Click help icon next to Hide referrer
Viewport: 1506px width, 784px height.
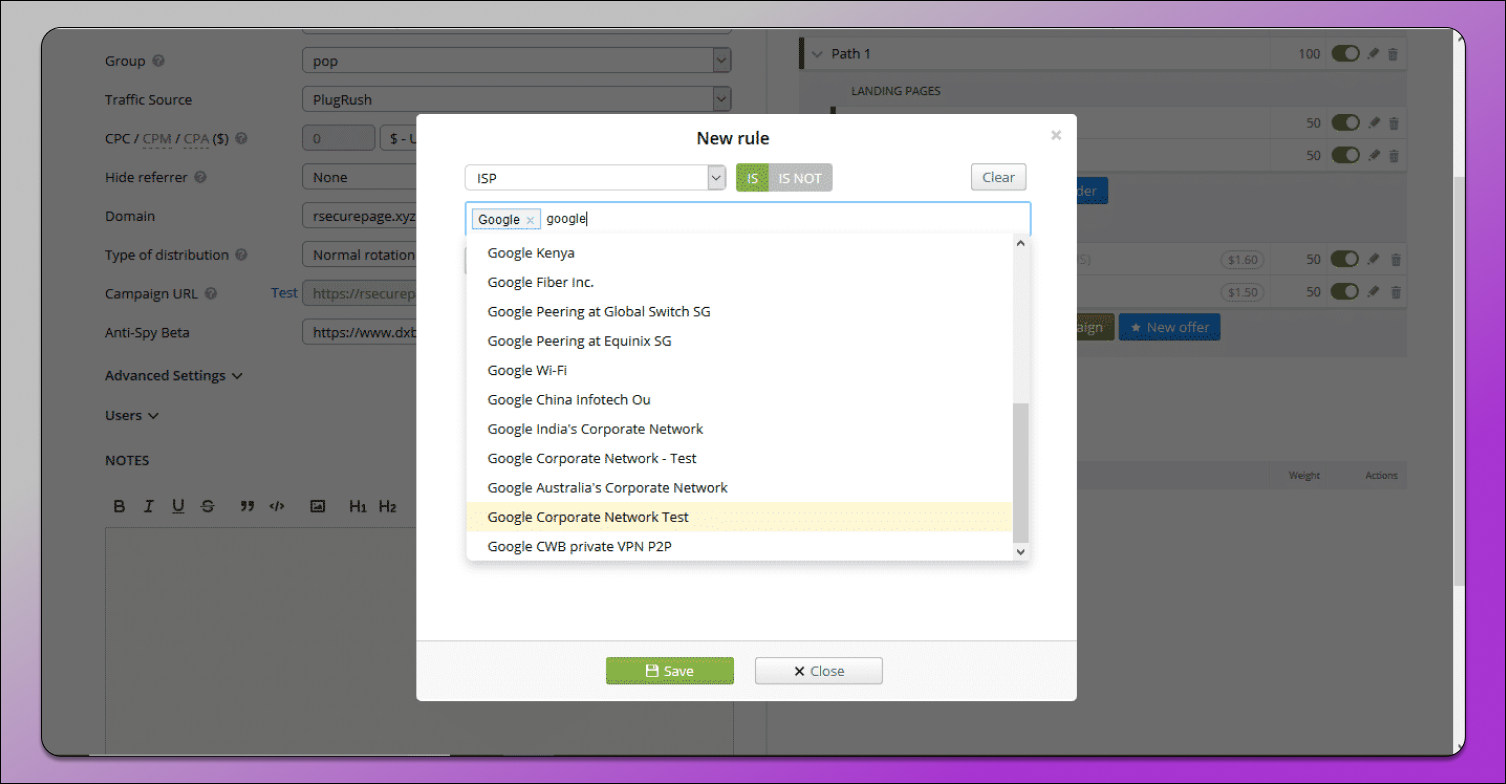coord(200,178)
